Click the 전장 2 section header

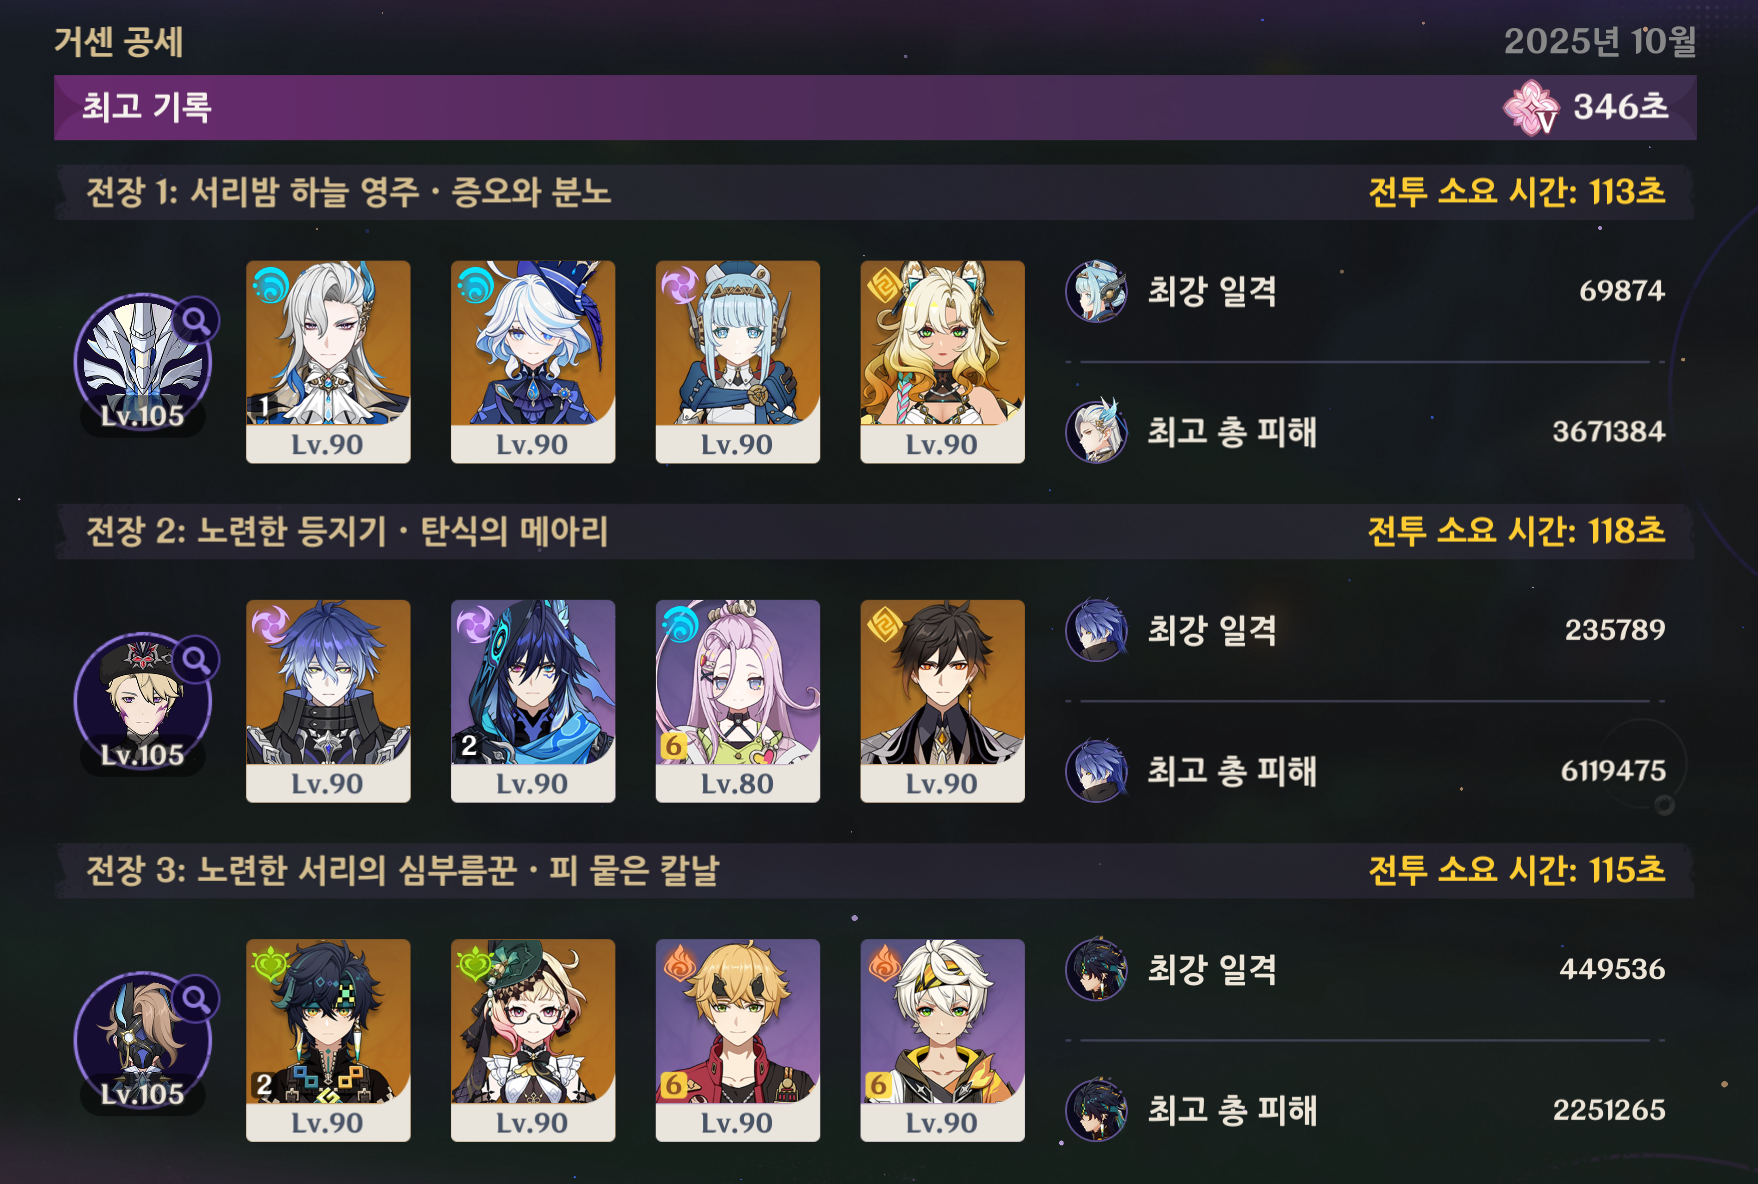[x=875, y=531]
